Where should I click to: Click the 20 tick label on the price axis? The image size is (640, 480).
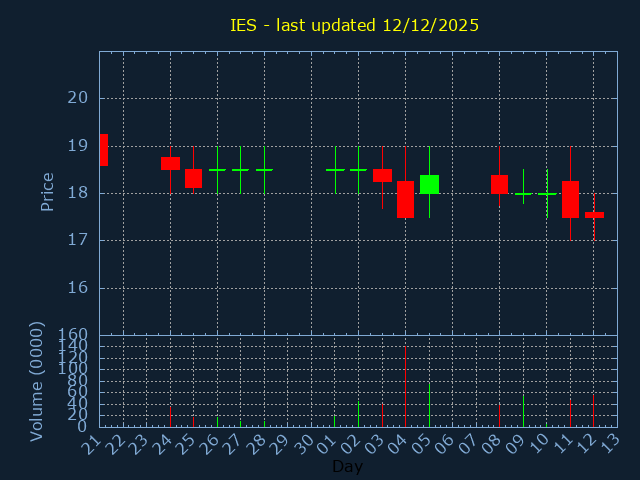tap(78, 98)
